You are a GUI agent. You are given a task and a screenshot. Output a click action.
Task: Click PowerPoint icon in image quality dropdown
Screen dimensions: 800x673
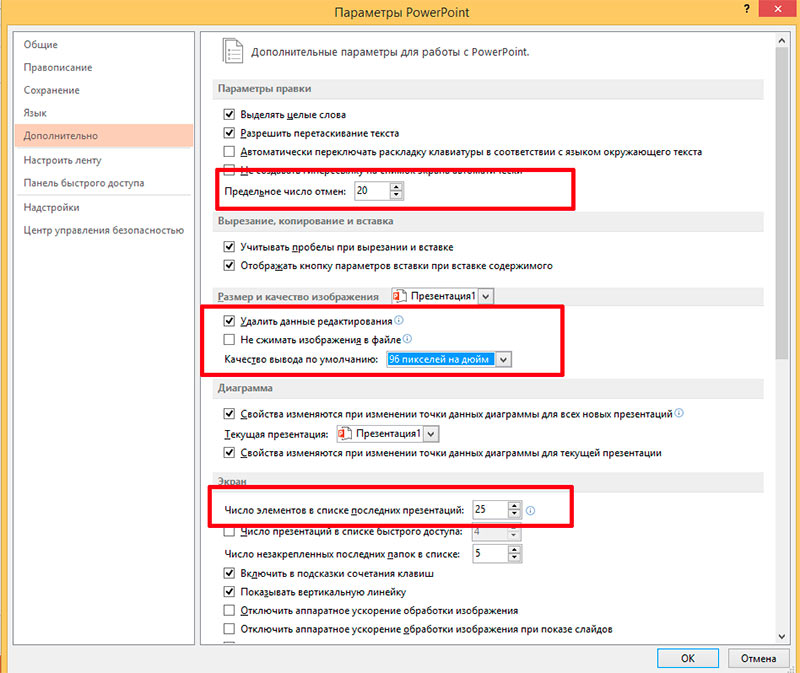pos(399,296)
